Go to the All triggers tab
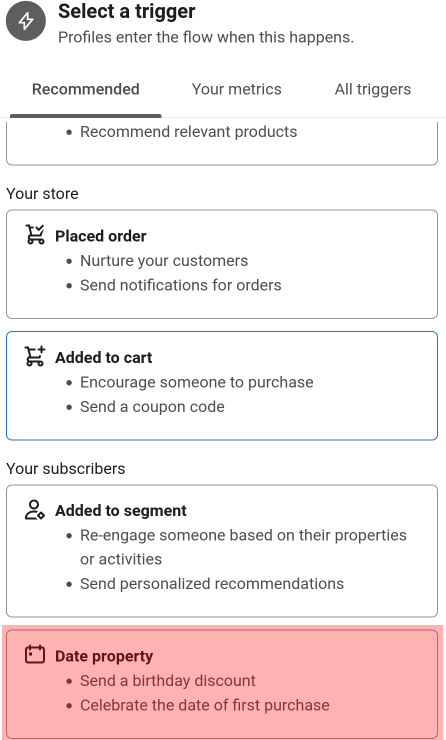The height and width of the screenshot is (740, 446). tap(373, 89)
